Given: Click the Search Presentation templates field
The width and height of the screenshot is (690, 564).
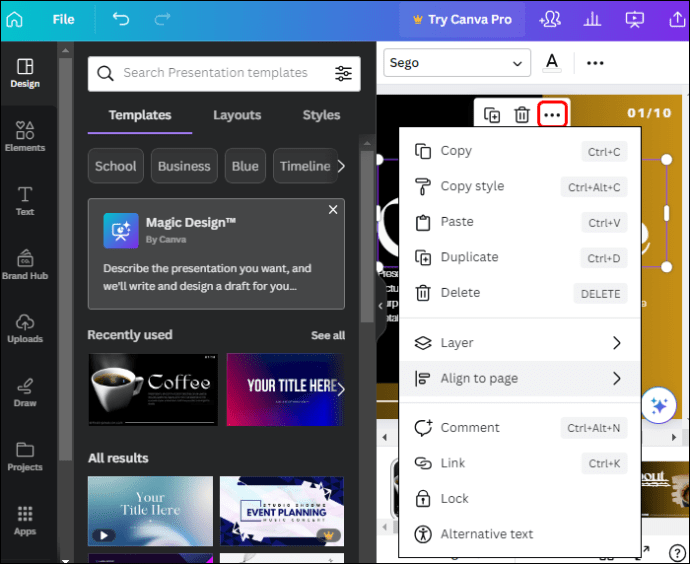Looking at the screenshot, I should (x=224, y=73).
